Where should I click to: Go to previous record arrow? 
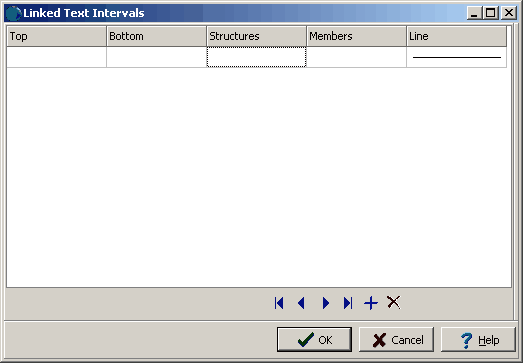(x=301, y=303)
